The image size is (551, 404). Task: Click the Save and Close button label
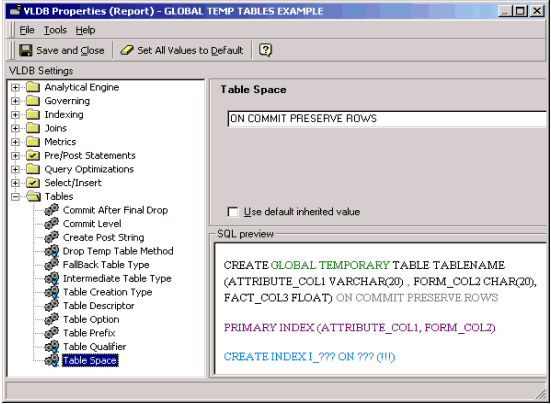coord(70,51)
